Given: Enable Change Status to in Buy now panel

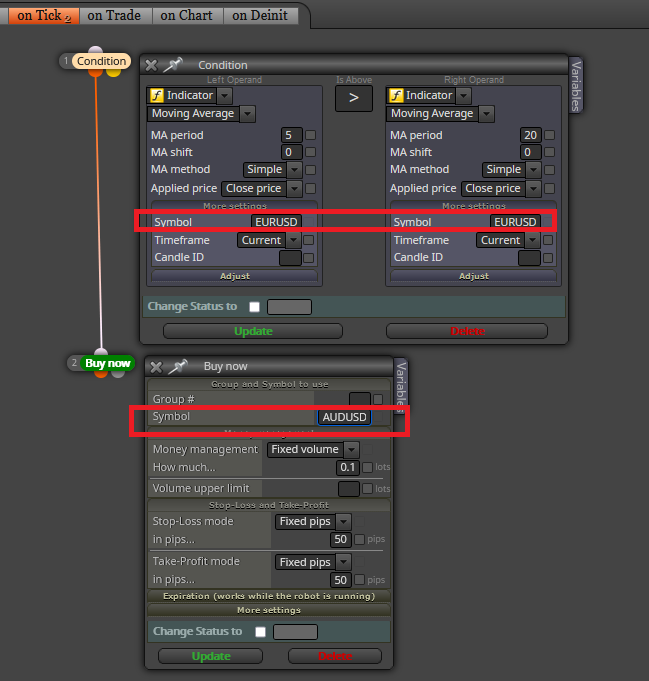Looking at the screenshot, I should point(260,632).
